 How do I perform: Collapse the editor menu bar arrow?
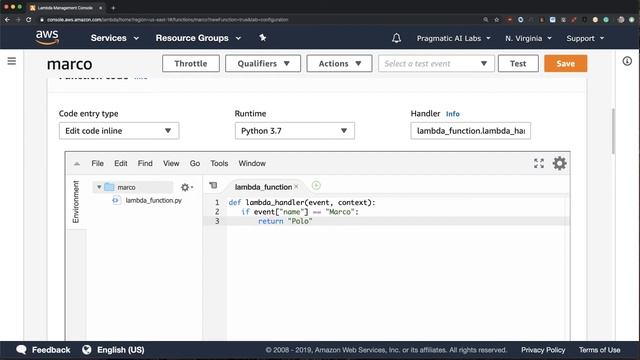pyautogui.click(x=77, y=164)
